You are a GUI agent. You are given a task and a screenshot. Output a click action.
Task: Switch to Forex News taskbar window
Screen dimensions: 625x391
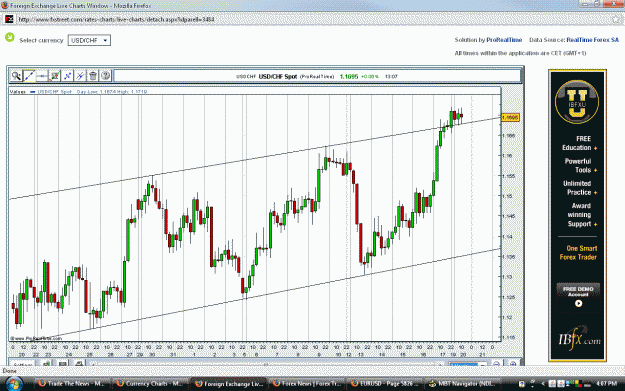(306, 384)
